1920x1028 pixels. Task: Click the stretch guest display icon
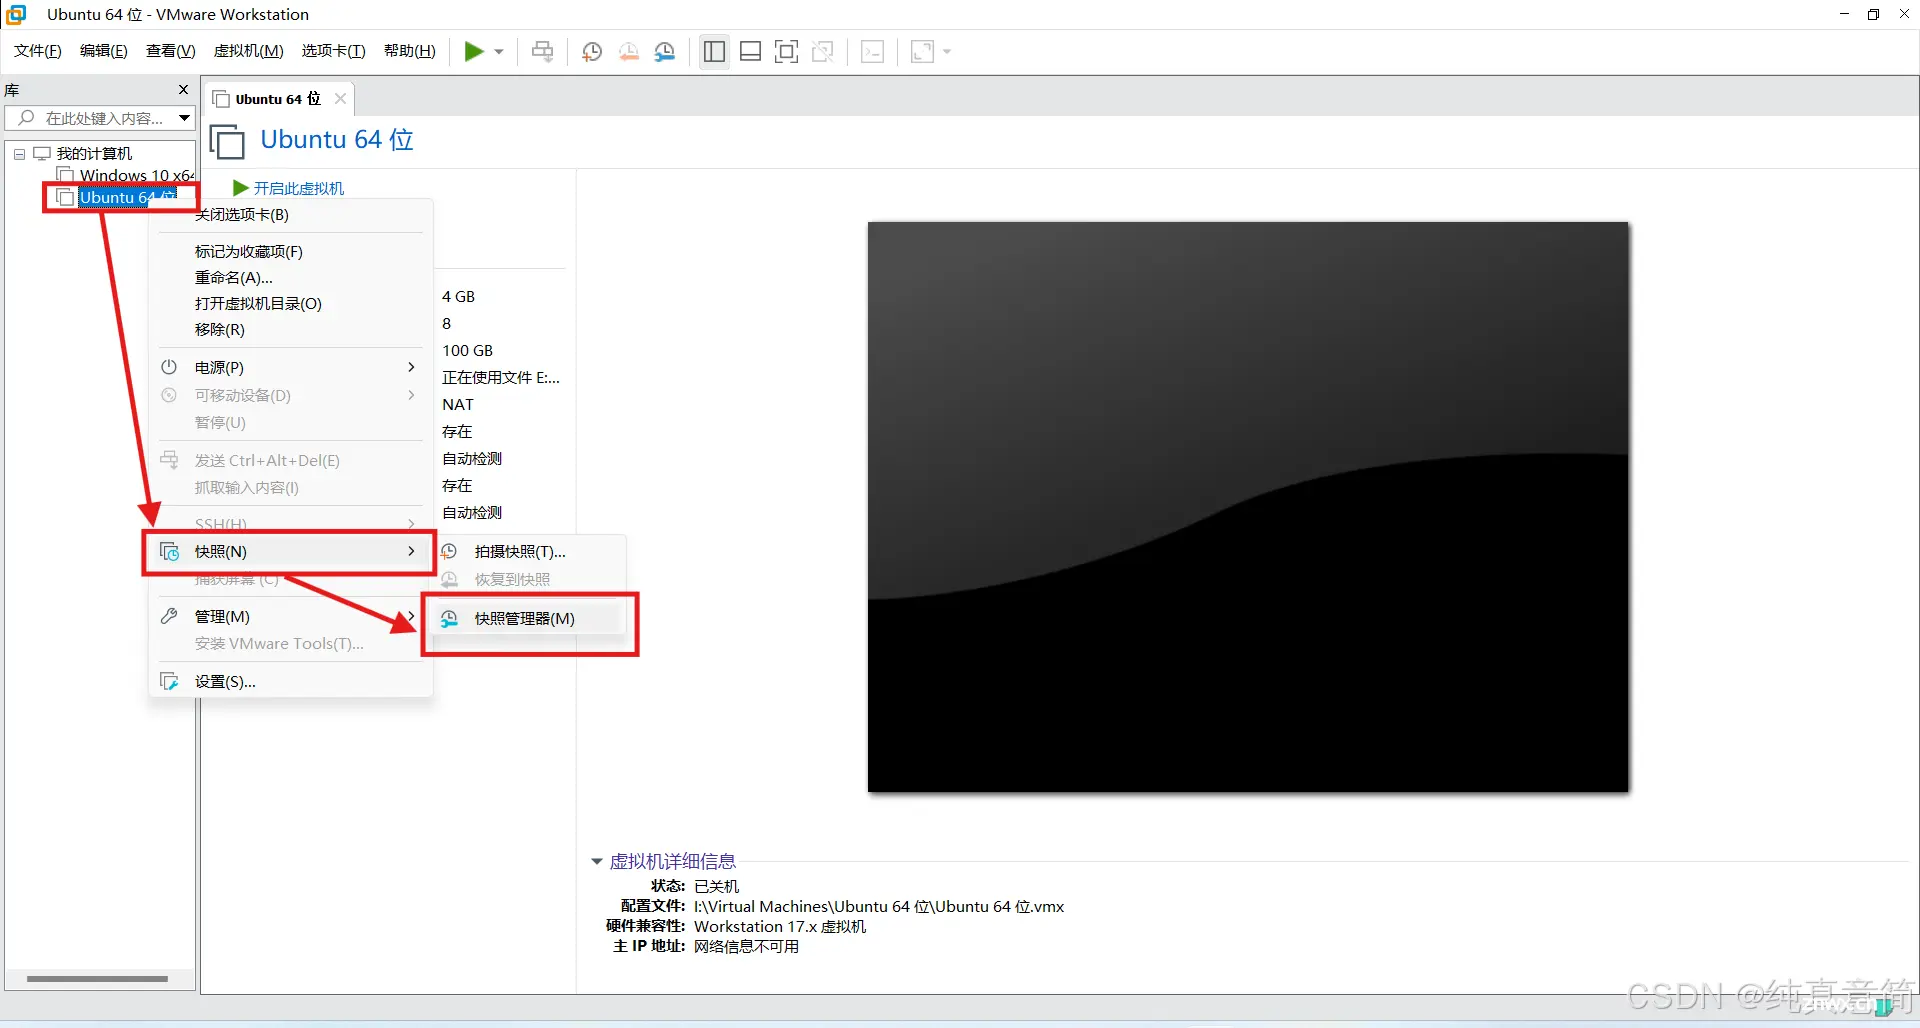pos(923,52)
